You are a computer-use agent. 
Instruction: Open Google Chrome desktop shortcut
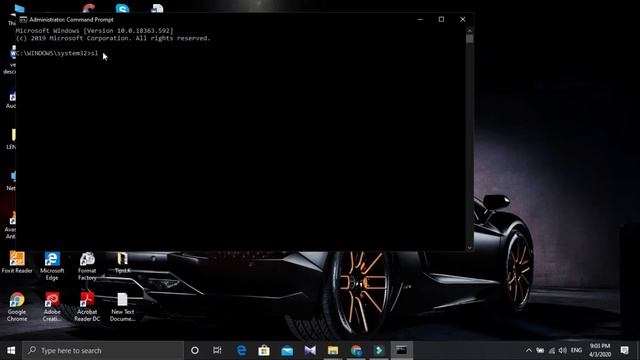pos(17,307)
